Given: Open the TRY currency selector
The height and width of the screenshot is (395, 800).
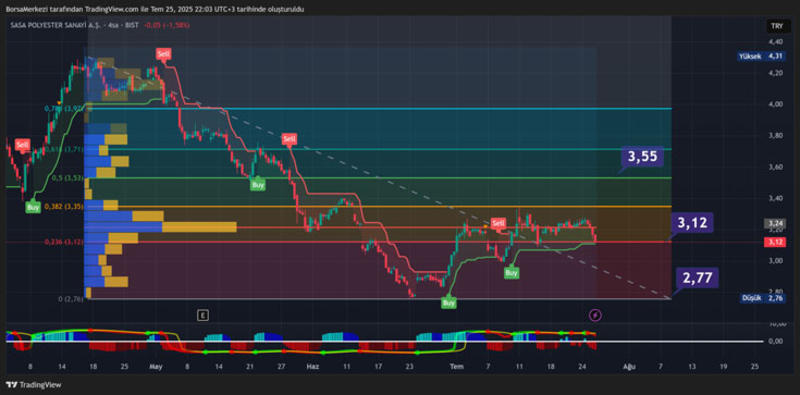Looking at the screenshot, I should click(x=777, y=26).
